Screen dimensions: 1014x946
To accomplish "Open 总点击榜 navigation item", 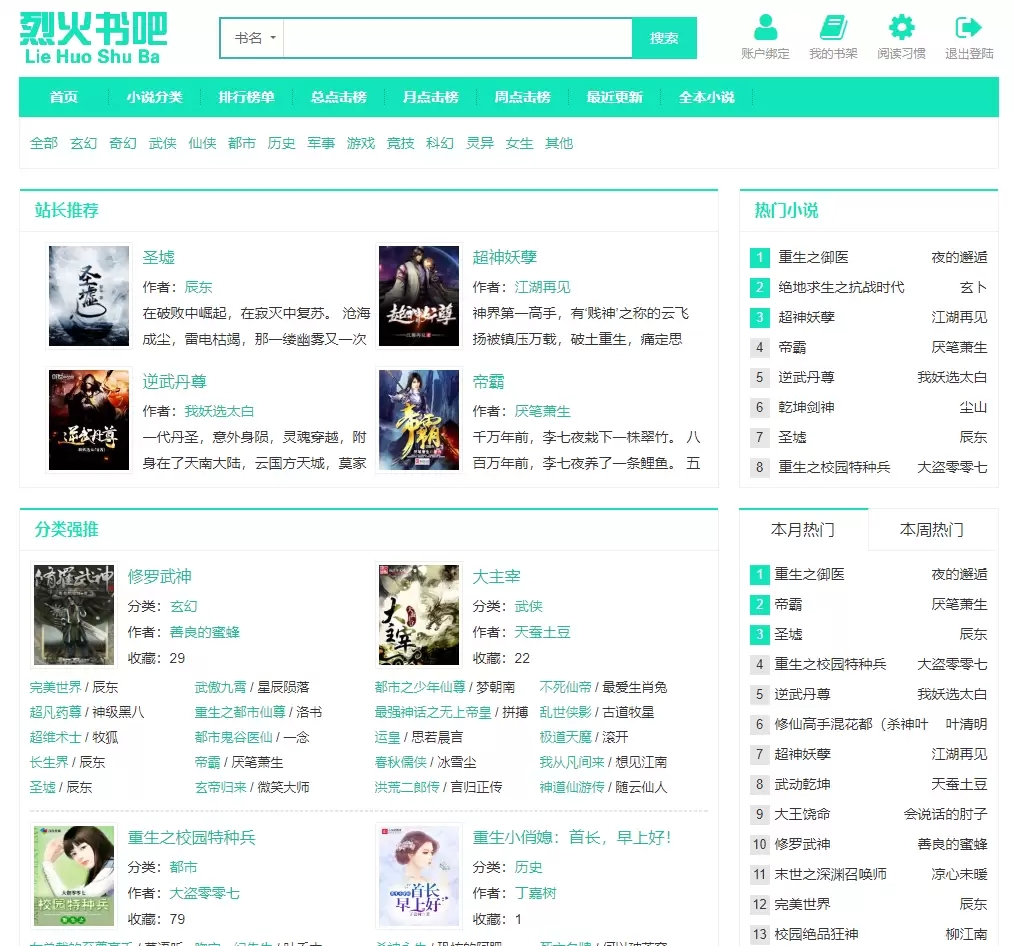I will click(x=338, y=97).
